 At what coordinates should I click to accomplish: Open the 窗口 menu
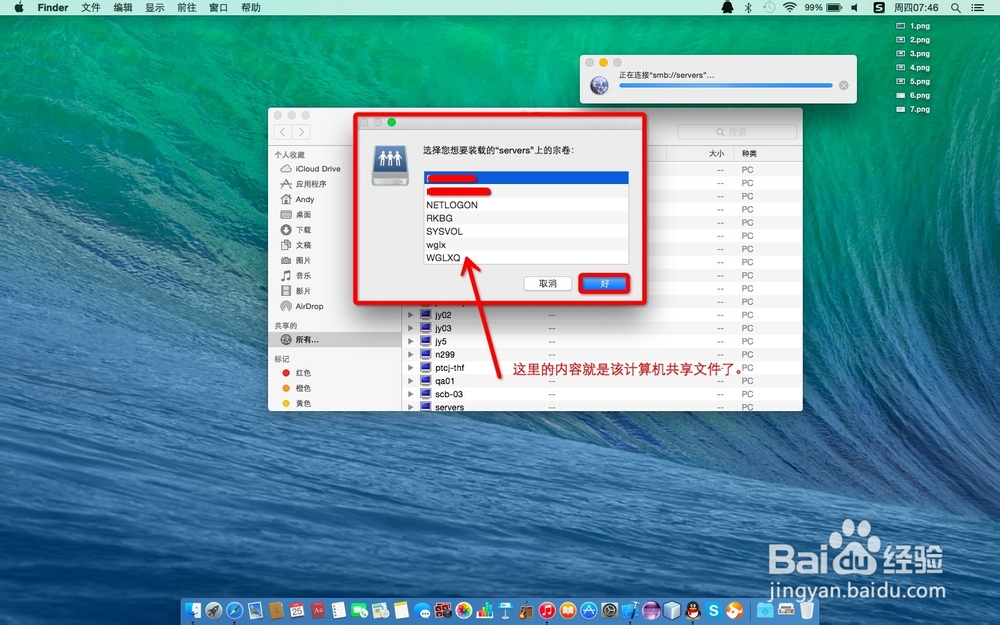[219, 8]
